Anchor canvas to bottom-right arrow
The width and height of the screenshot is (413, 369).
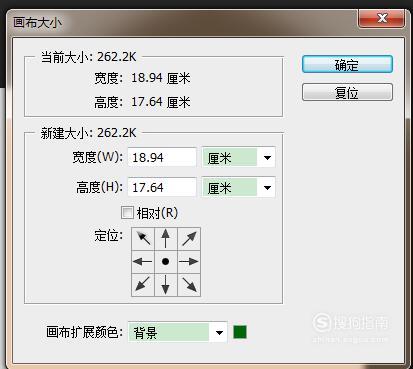click(189, 285)
